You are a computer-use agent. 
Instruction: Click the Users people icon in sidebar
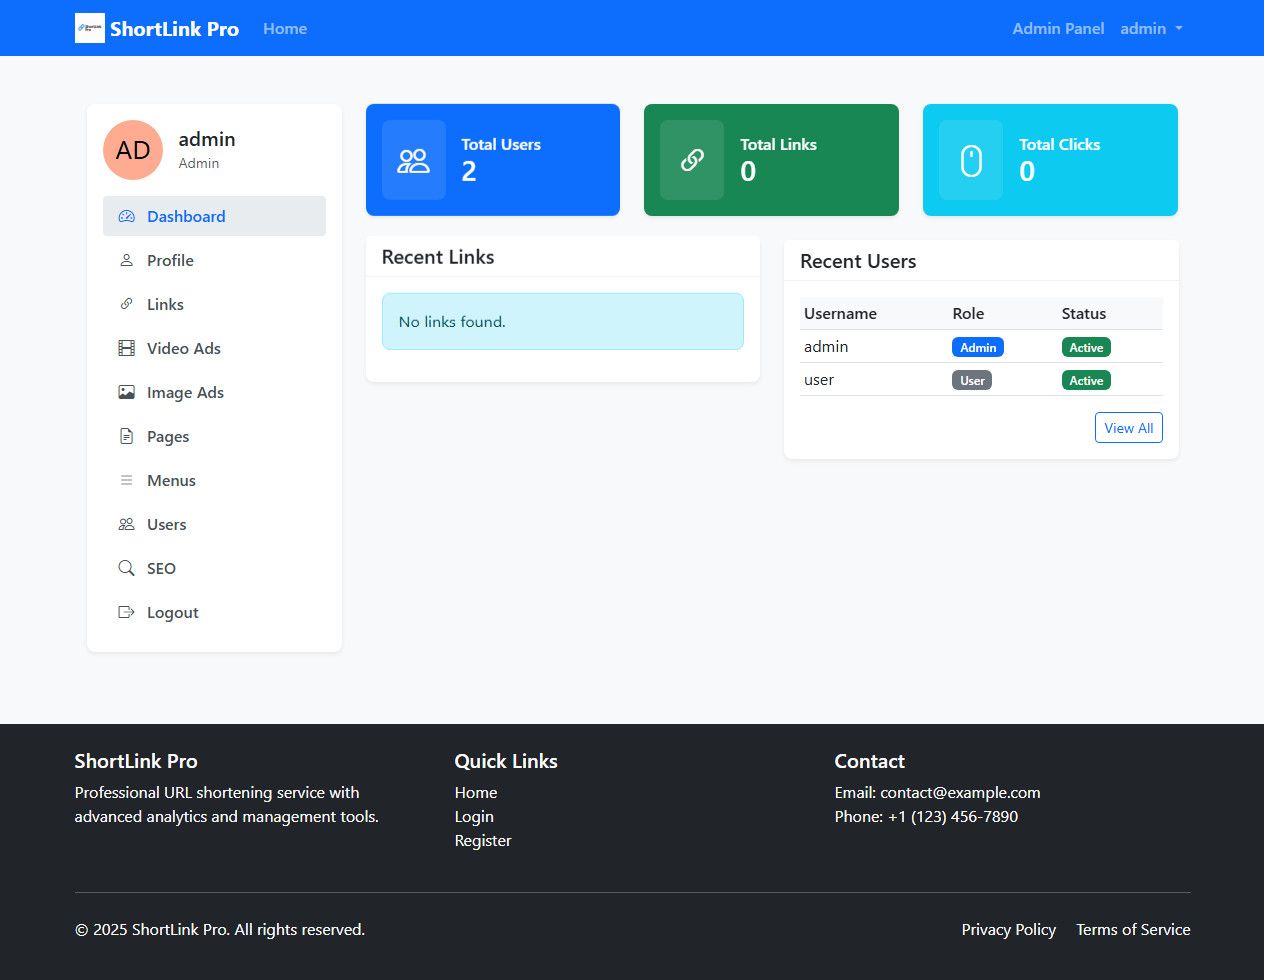coord(126,524)
